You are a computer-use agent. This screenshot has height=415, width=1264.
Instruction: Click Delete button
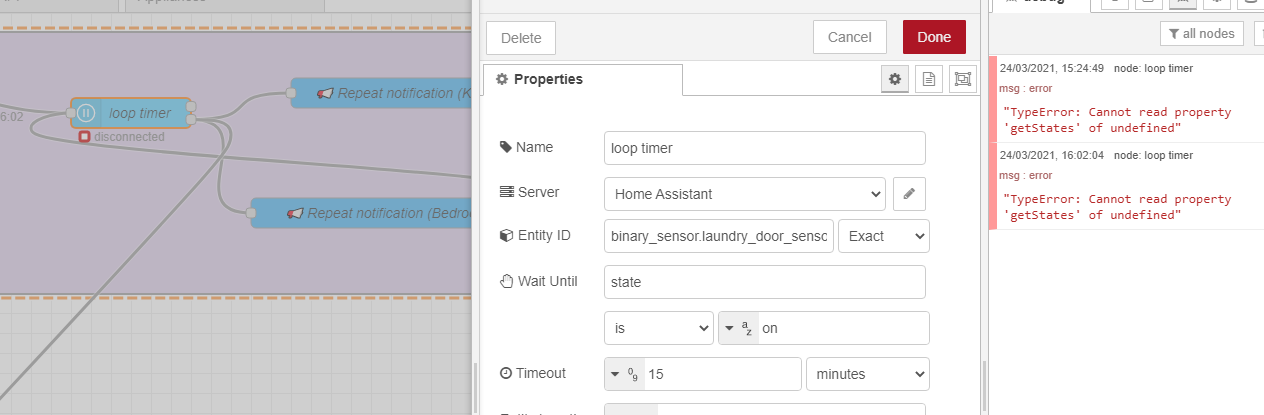click(521, 38)
